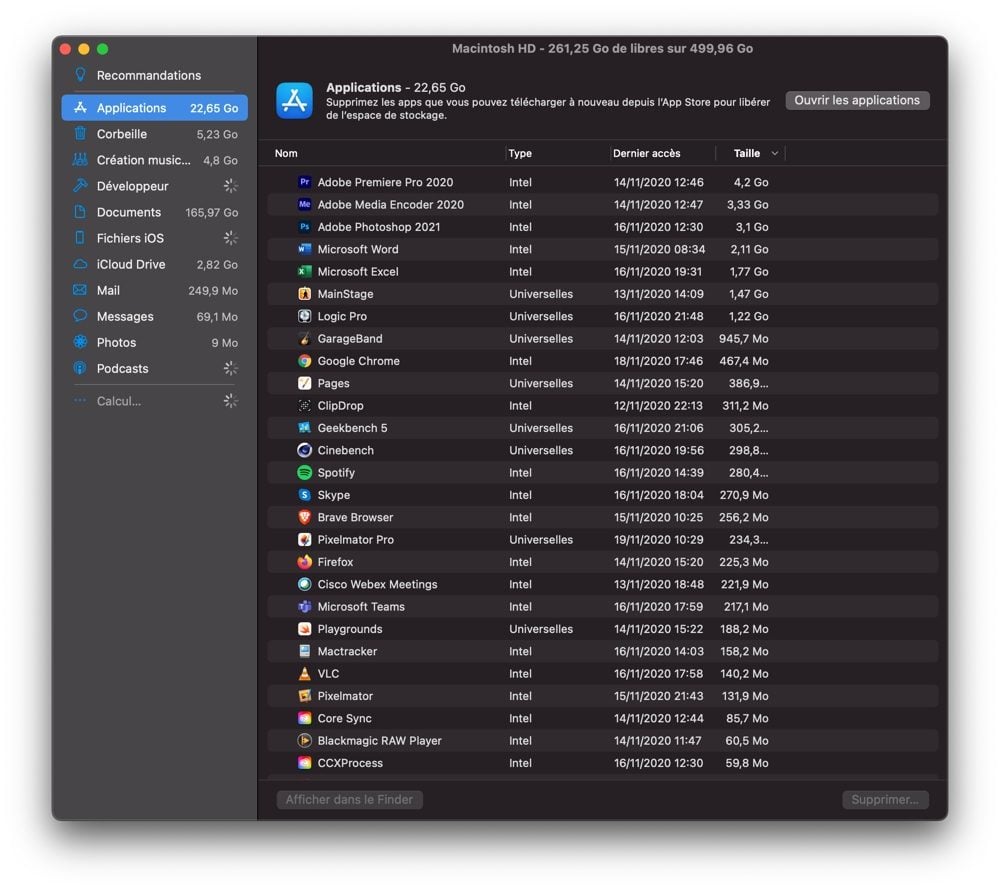Click the VLC cone icon
This screenshot has height=890, width=1000.
(304, 674)
